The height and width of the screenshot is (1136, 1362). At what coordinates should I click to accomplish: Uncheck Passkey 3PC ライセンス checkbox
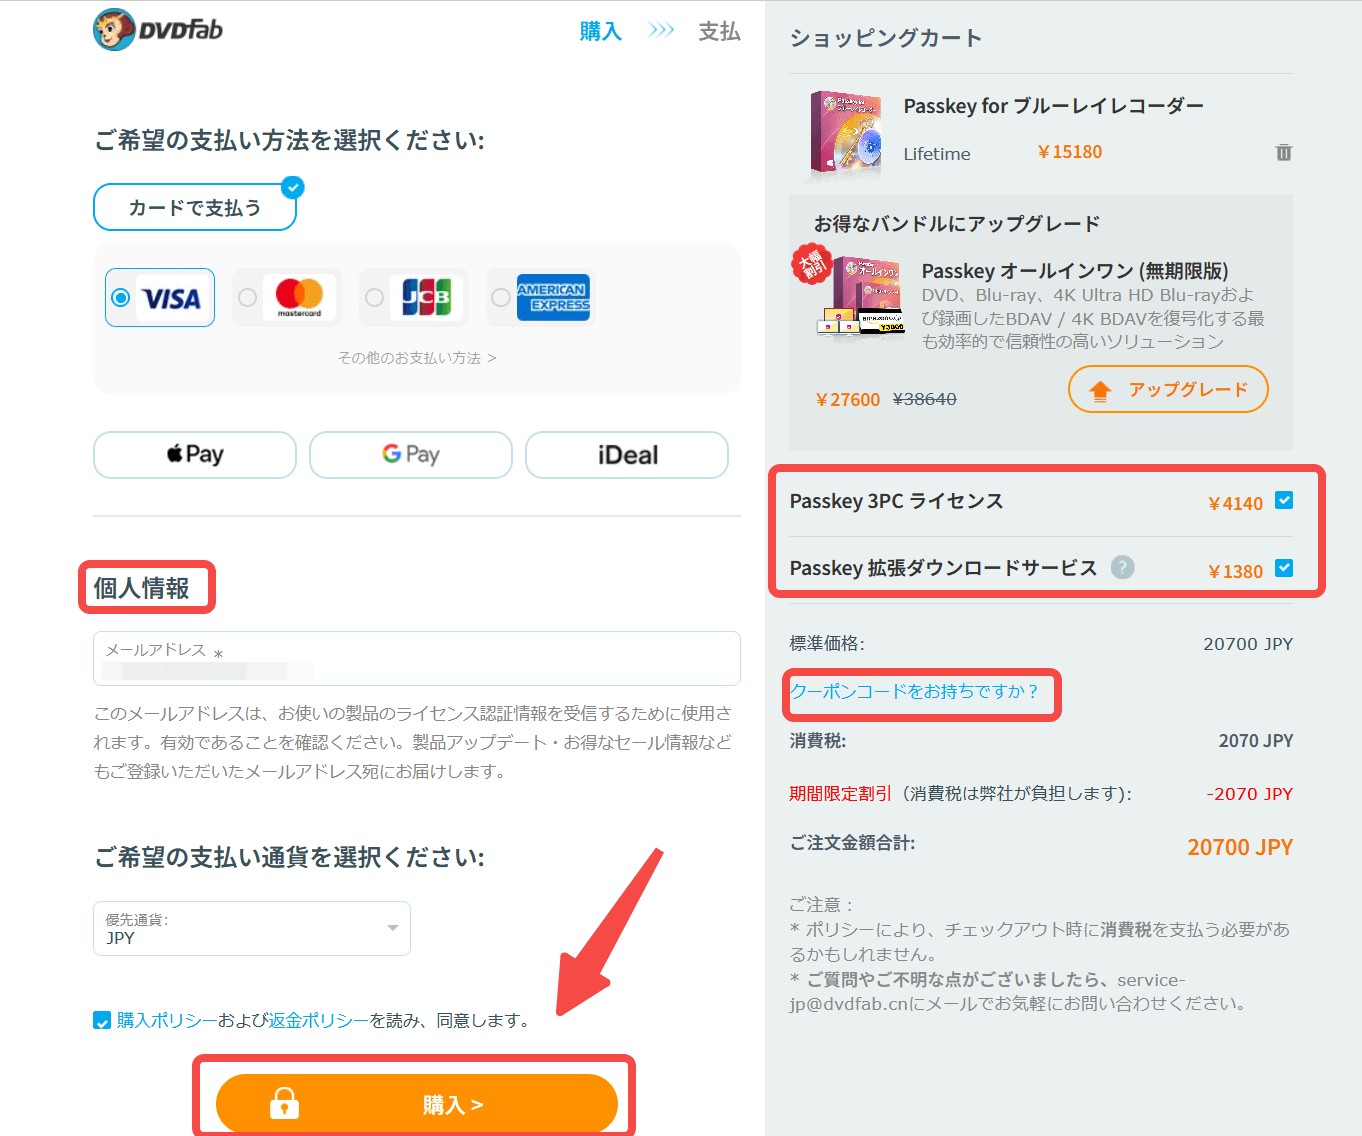pyautogui.click(x=1284, y=501)
